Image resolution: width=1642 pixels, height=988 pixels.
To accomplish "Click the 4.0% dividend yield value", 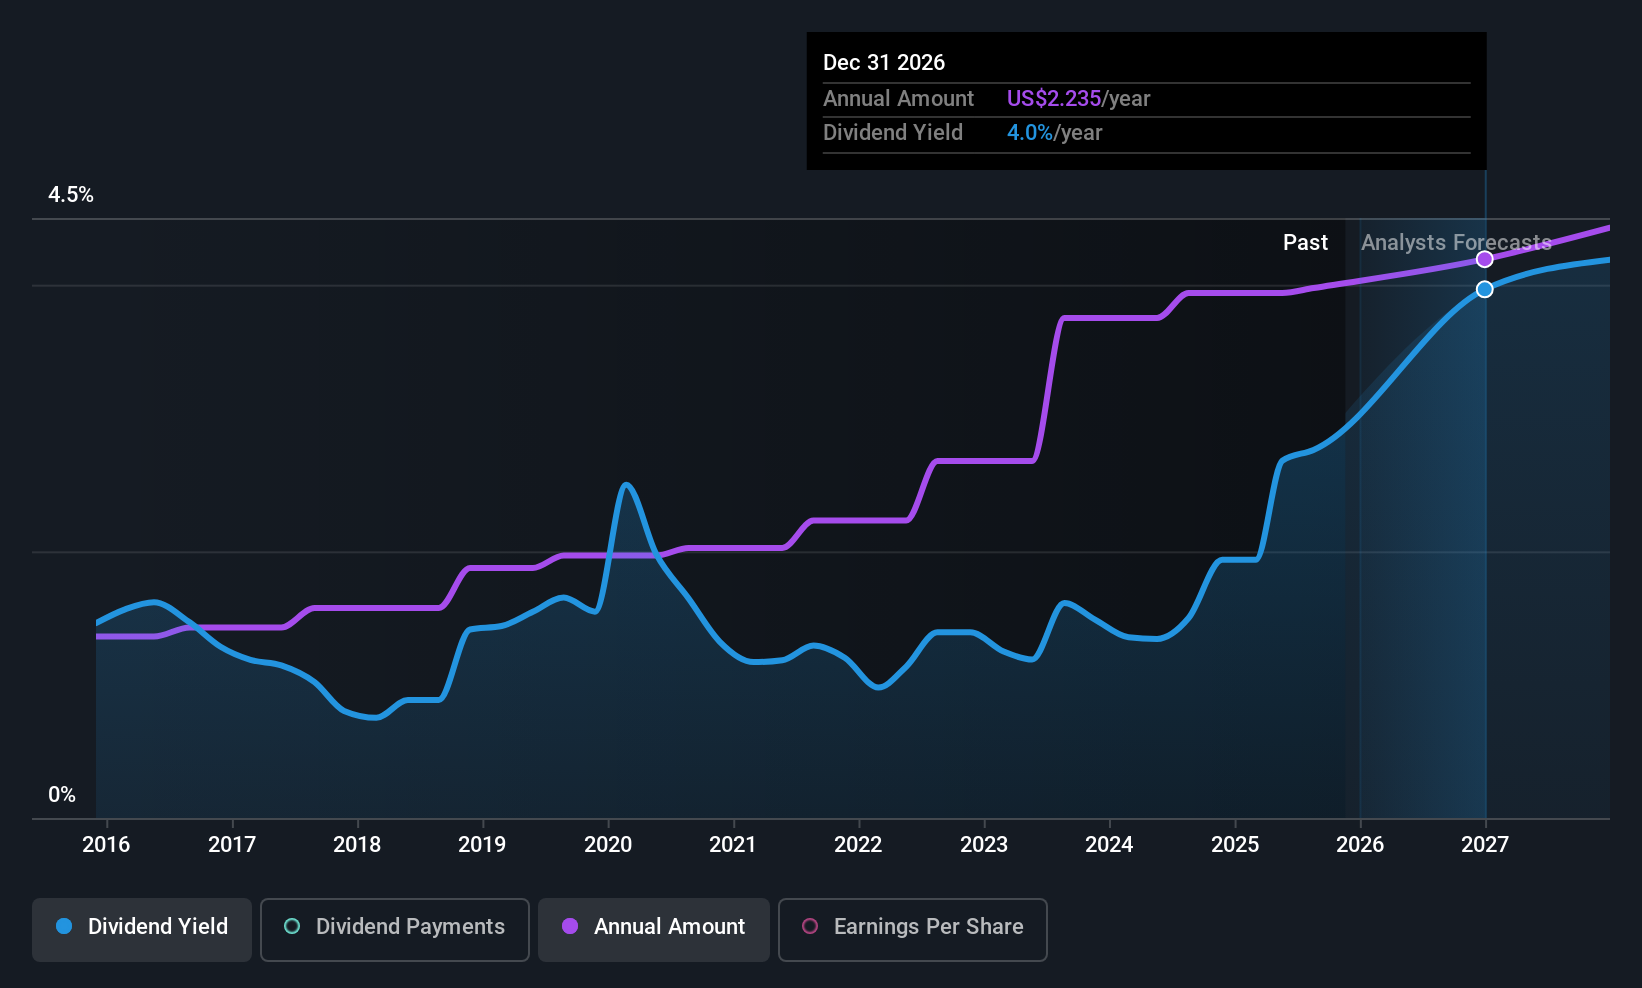I will tap(1029, 133).
